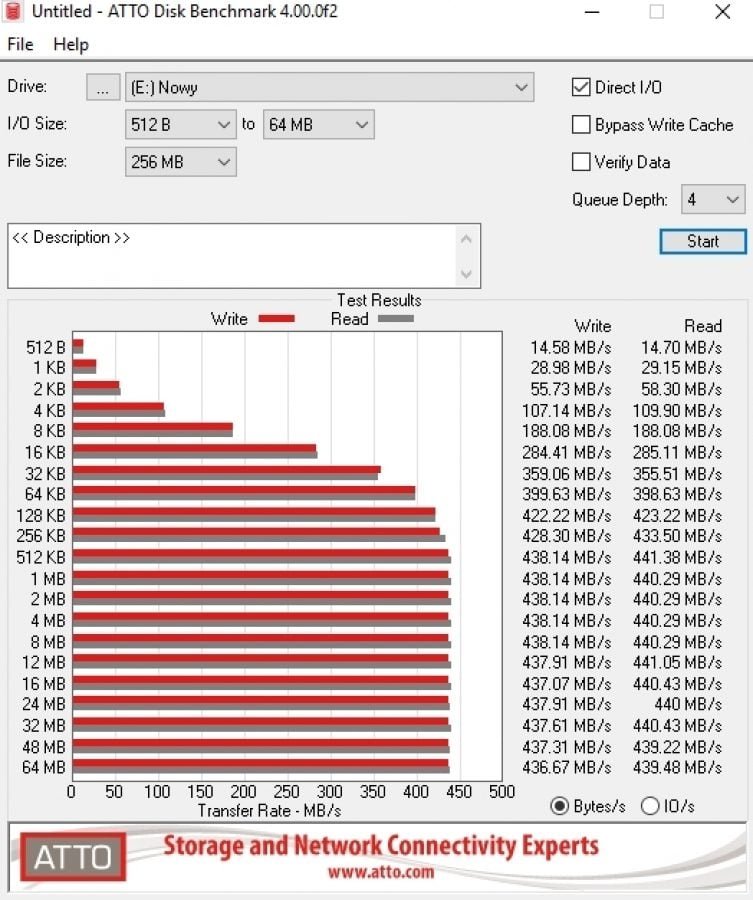Click Description scrollbar up arrow
Viewport: 753px width, 900px height.
pos(466,239)
